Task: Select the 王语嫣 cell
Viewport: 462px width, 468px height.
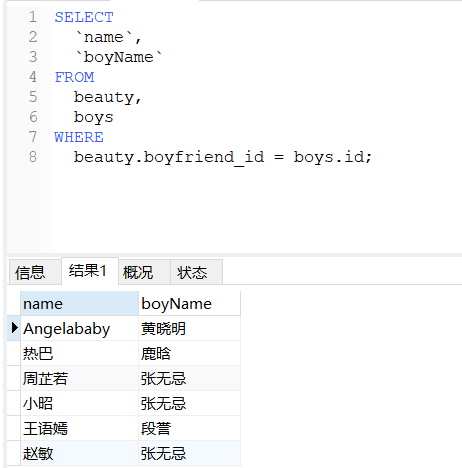Action: pyautogui.click(x=79, y=428)
